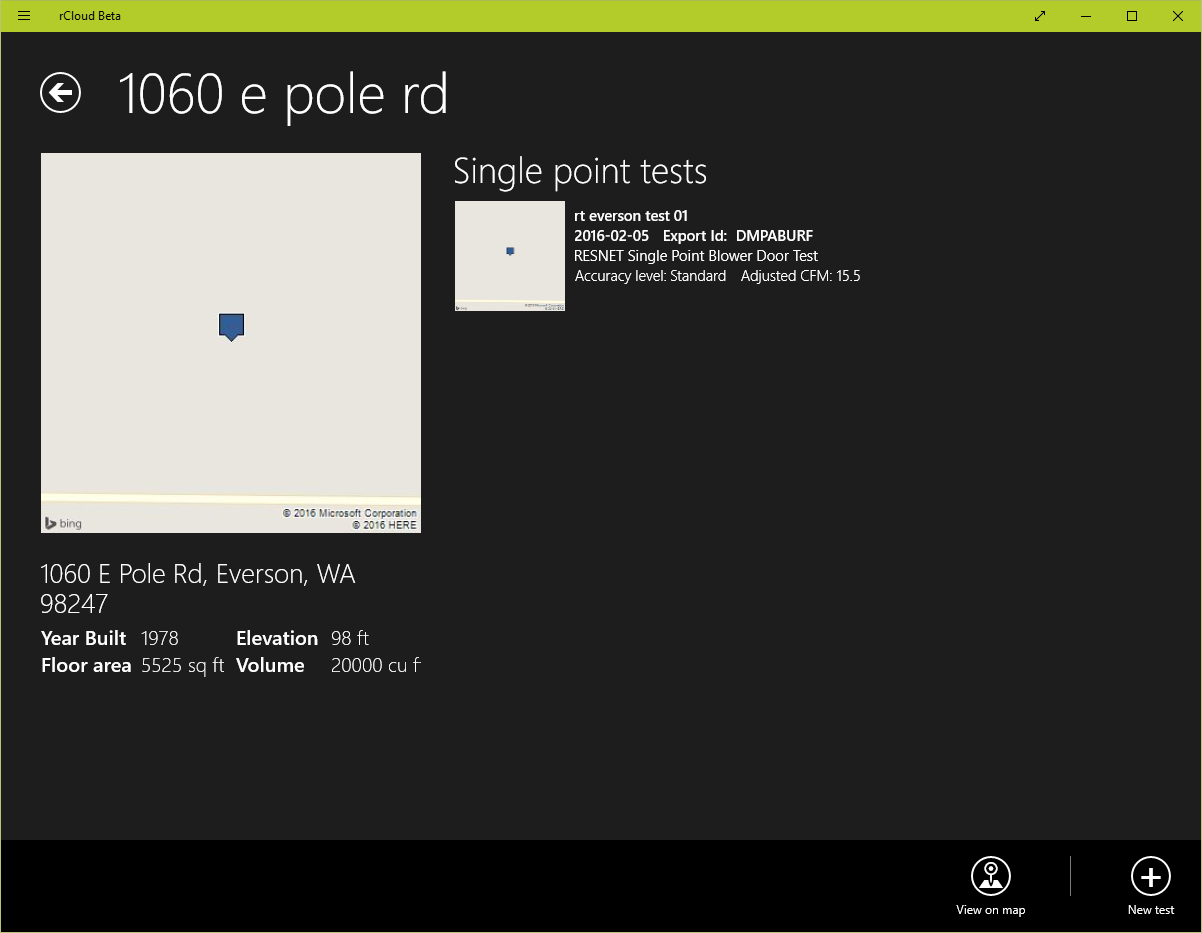Click RESNET Single Point Blower Door Test
Screen dimensions: 1202x933
point(696,256)
